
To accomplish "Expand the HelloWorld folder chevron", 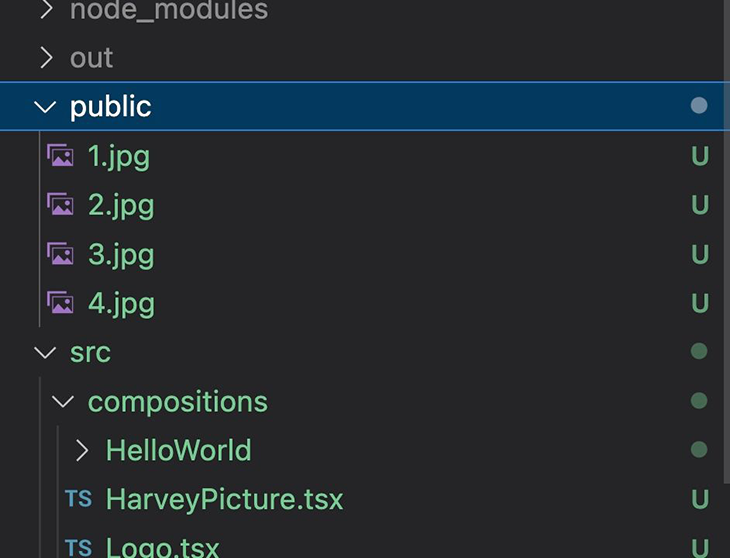I will click(82, 450).
